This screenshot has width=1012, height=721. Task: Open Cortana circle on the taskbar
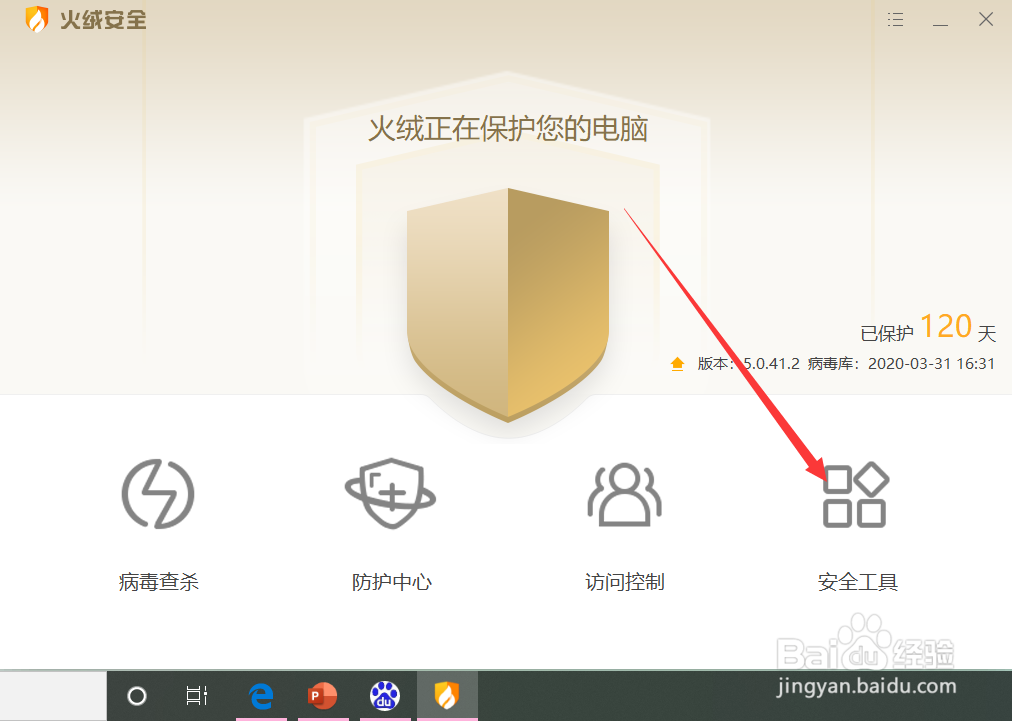137,696
